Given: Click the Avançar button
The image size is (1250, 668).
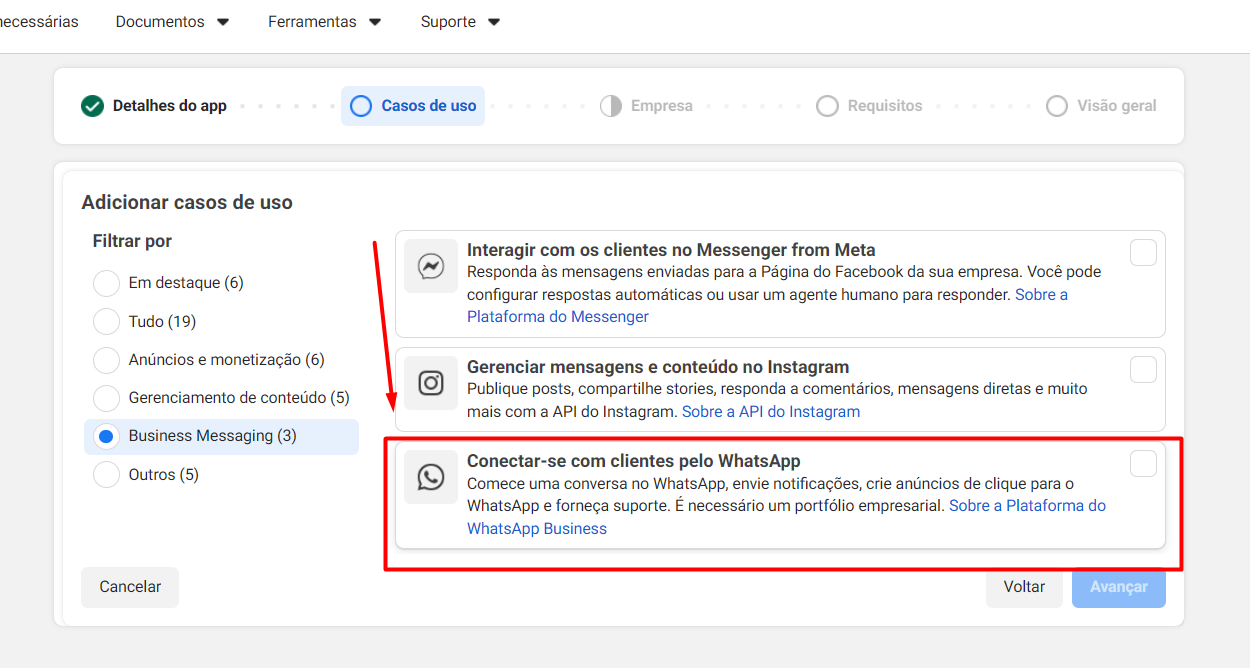Looking at the screenshot, I should coord(1119,587).
